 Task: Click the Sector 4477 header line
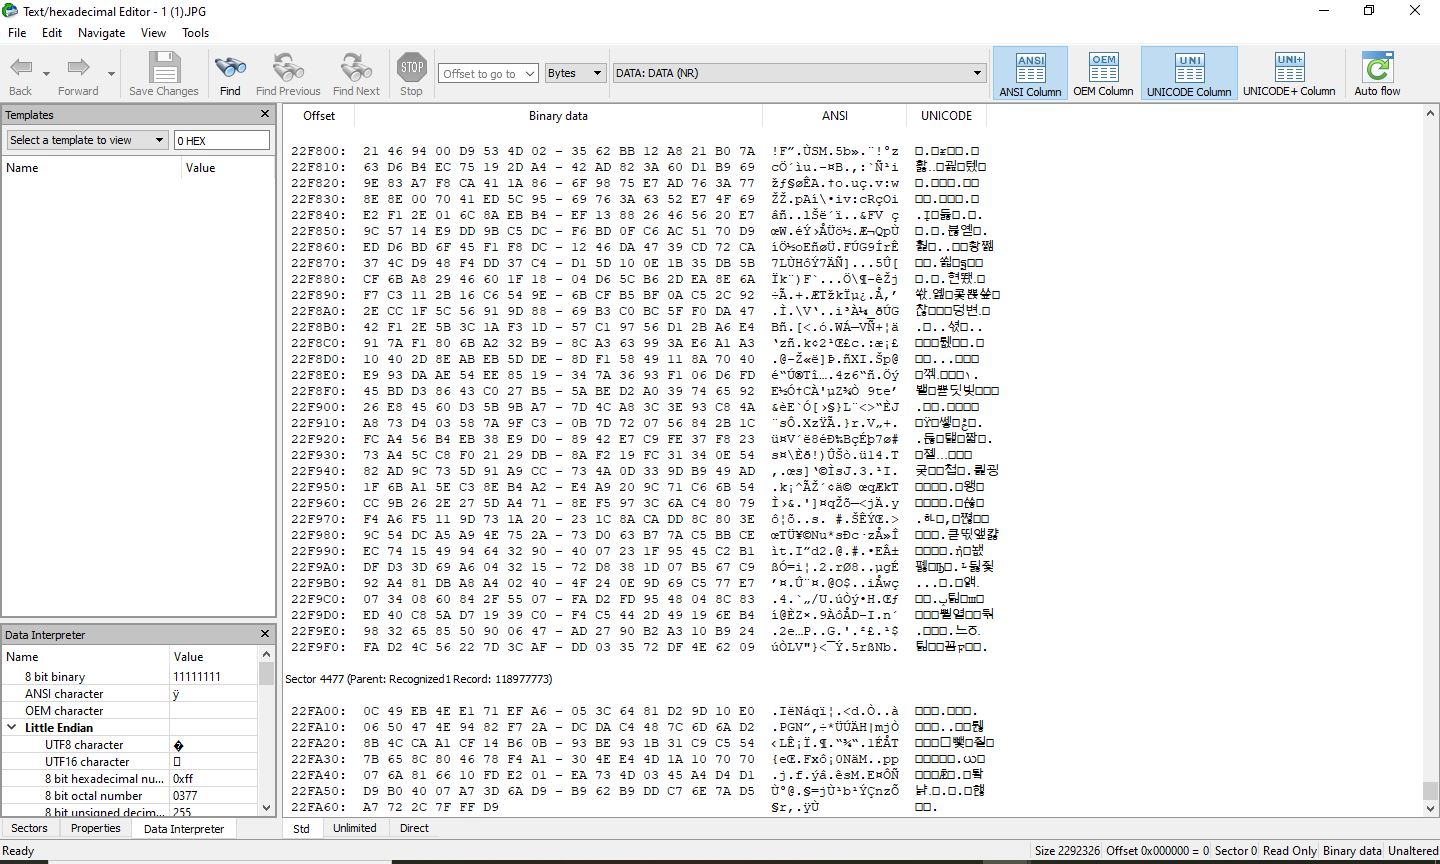tap(418, 679)
